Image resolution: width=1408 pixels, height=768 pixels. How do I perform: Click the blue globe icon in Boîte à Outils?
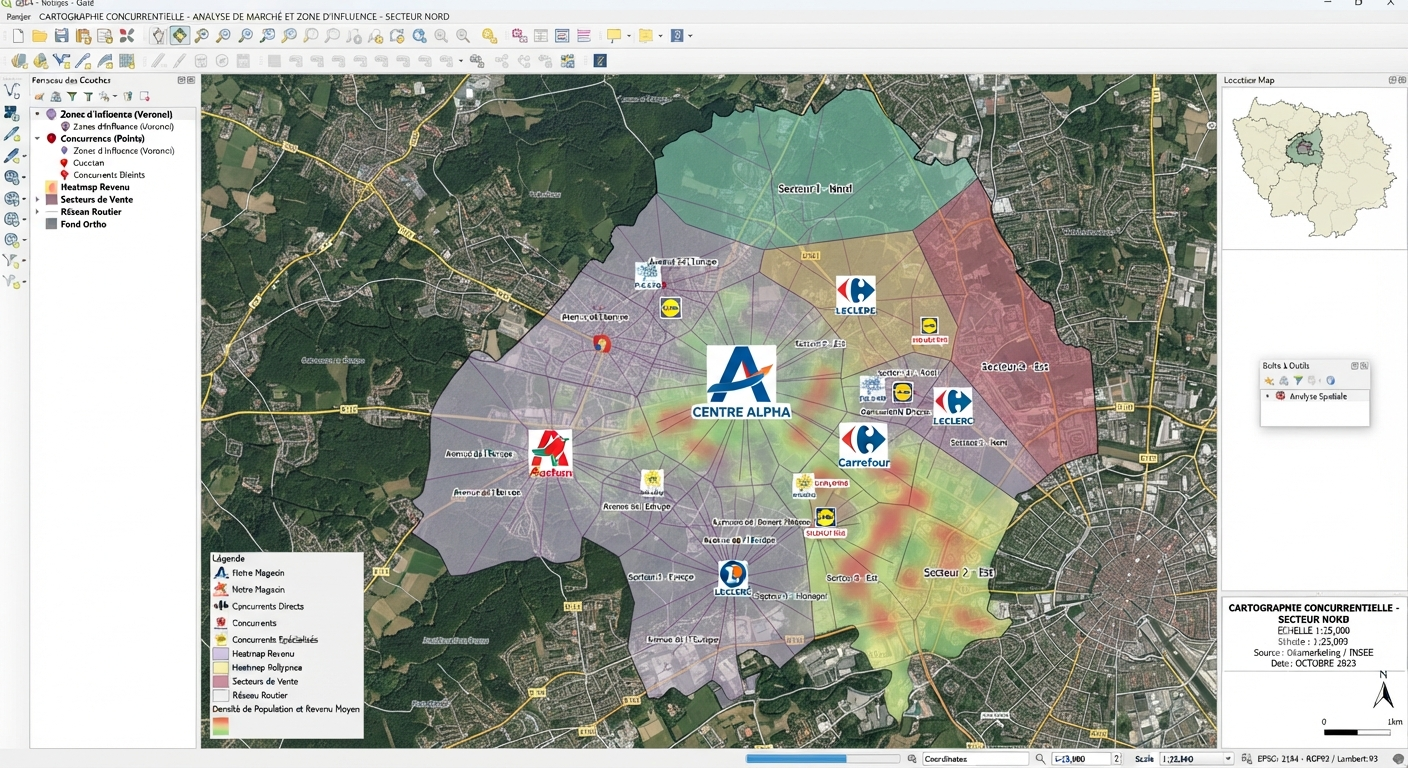(x=1330, y=380)
